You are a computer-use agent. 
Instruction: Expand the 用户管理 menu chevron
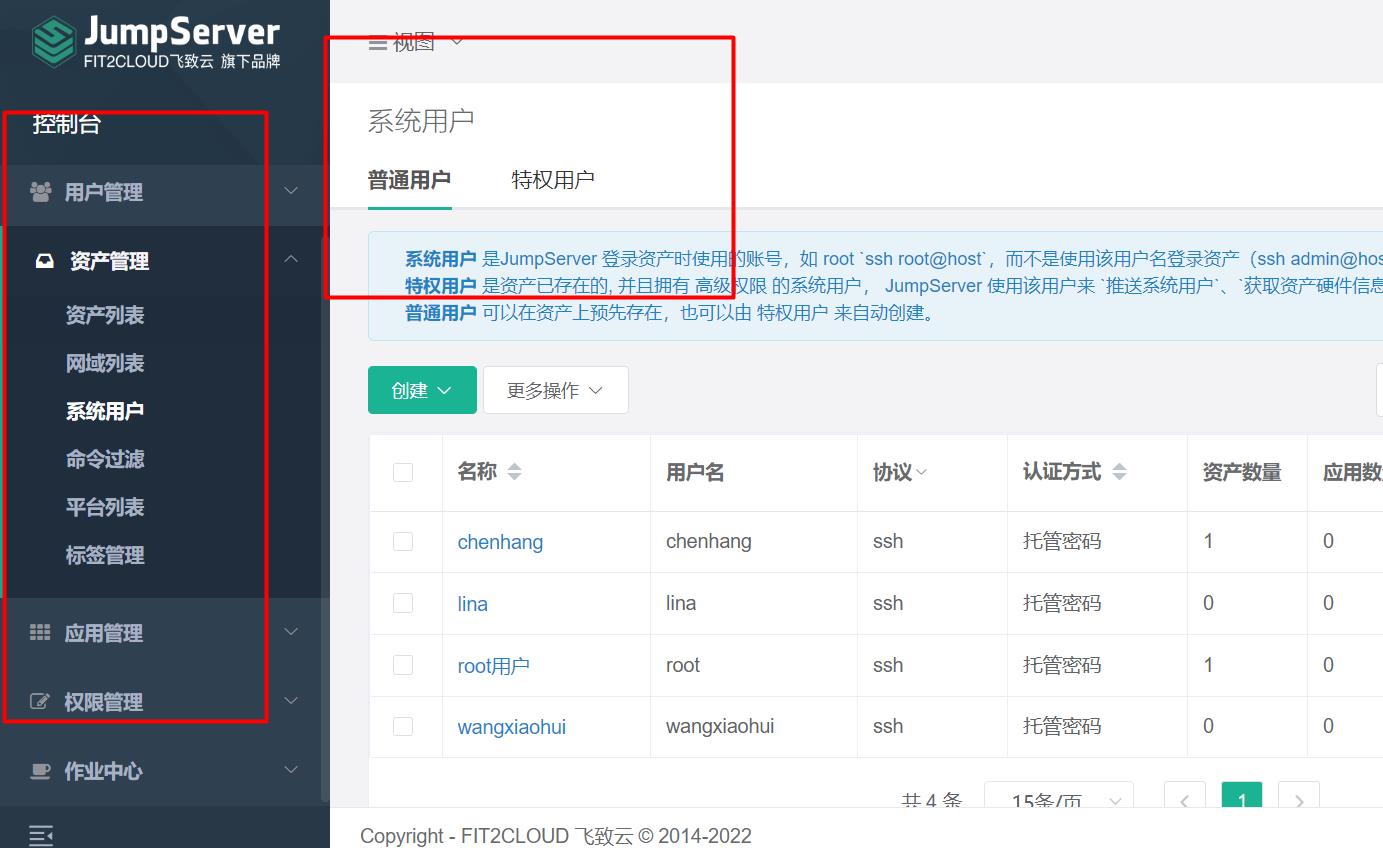click(x=291, y=191)
